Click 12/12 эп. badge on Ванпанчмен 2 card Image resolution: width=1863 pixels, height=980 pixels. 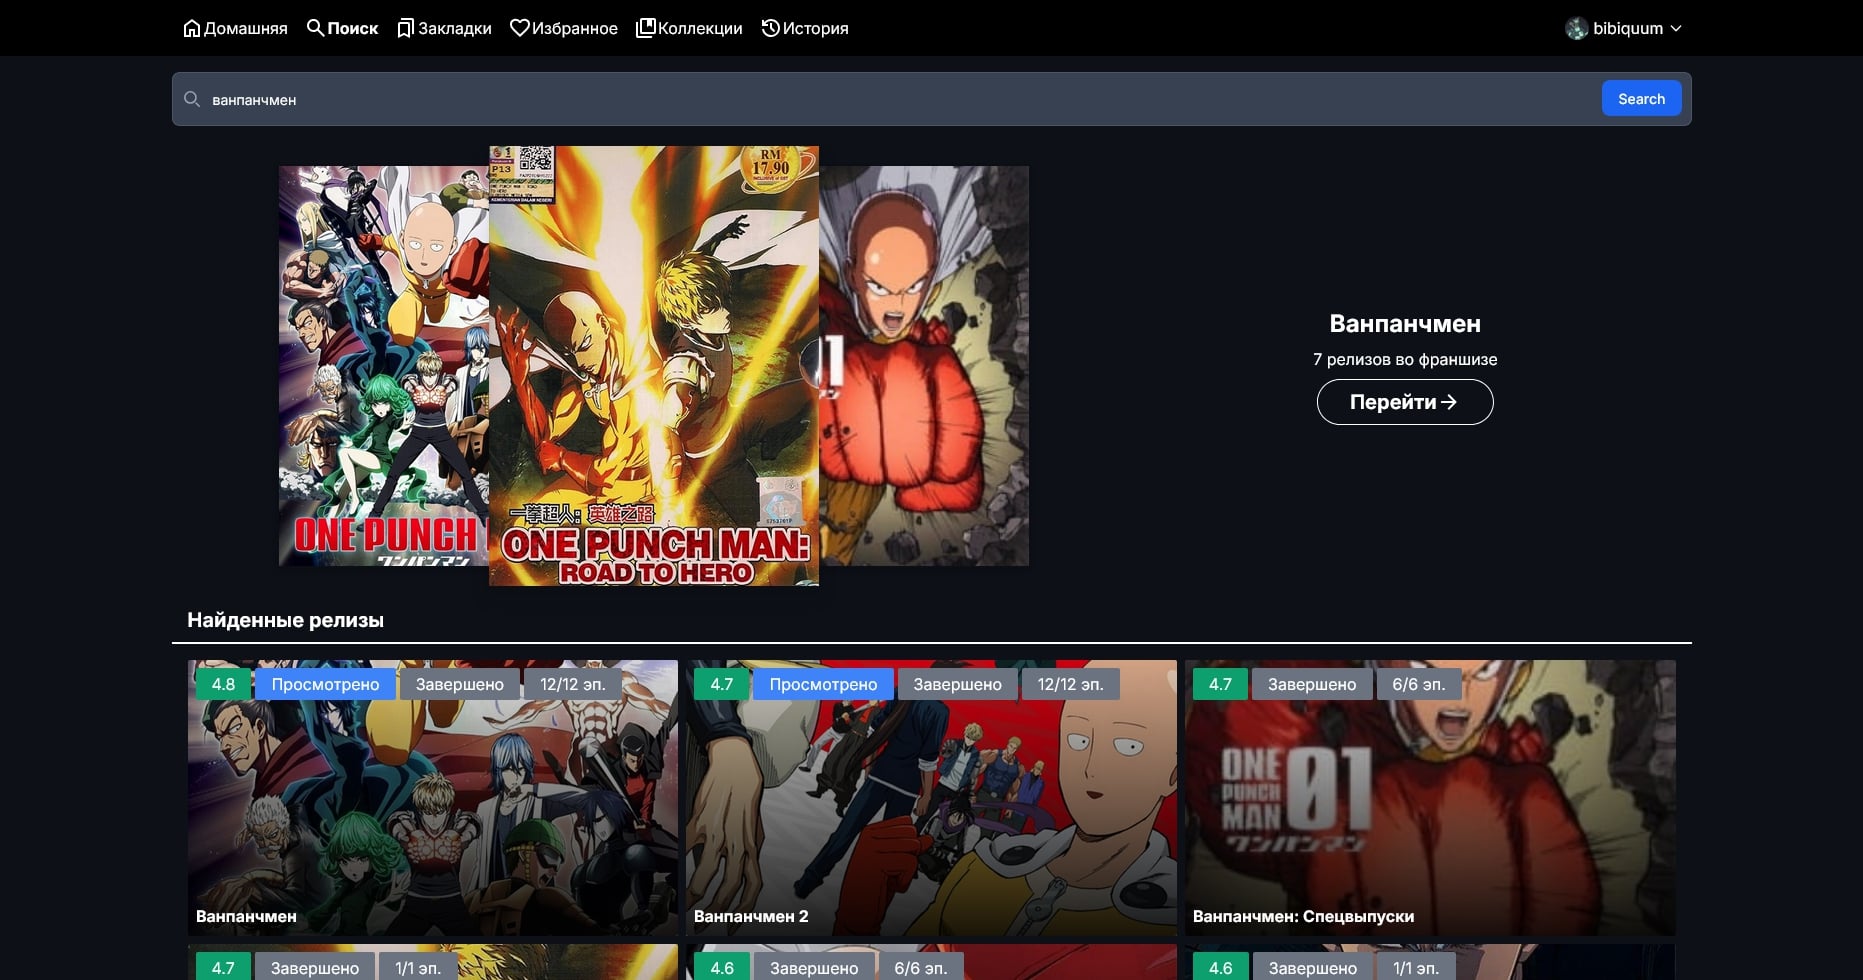coord(1070,684)
